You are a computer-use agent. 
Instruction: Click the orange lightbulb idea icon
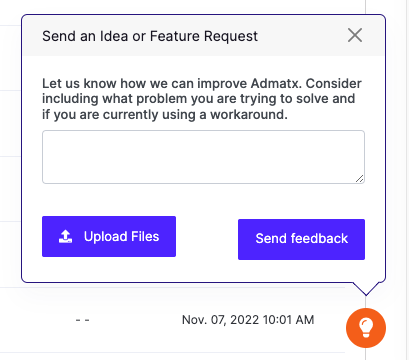pyautogui.click(x=366, y=328)
